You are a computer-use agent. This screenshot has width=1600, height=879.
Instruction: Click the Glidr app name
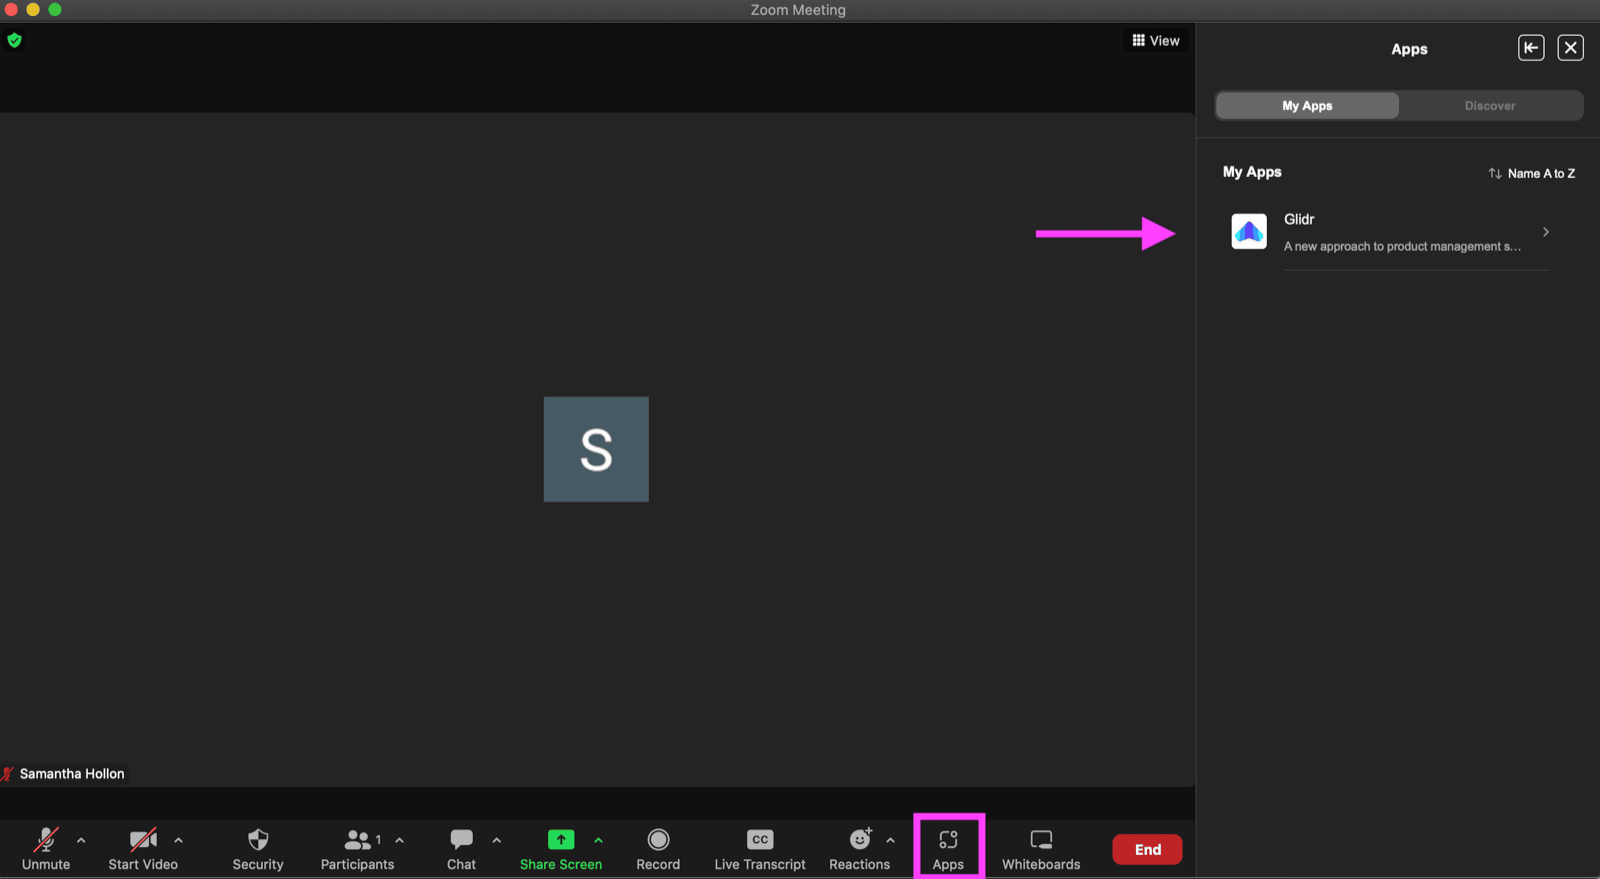pyautogui.click(x=1299, y=219)
